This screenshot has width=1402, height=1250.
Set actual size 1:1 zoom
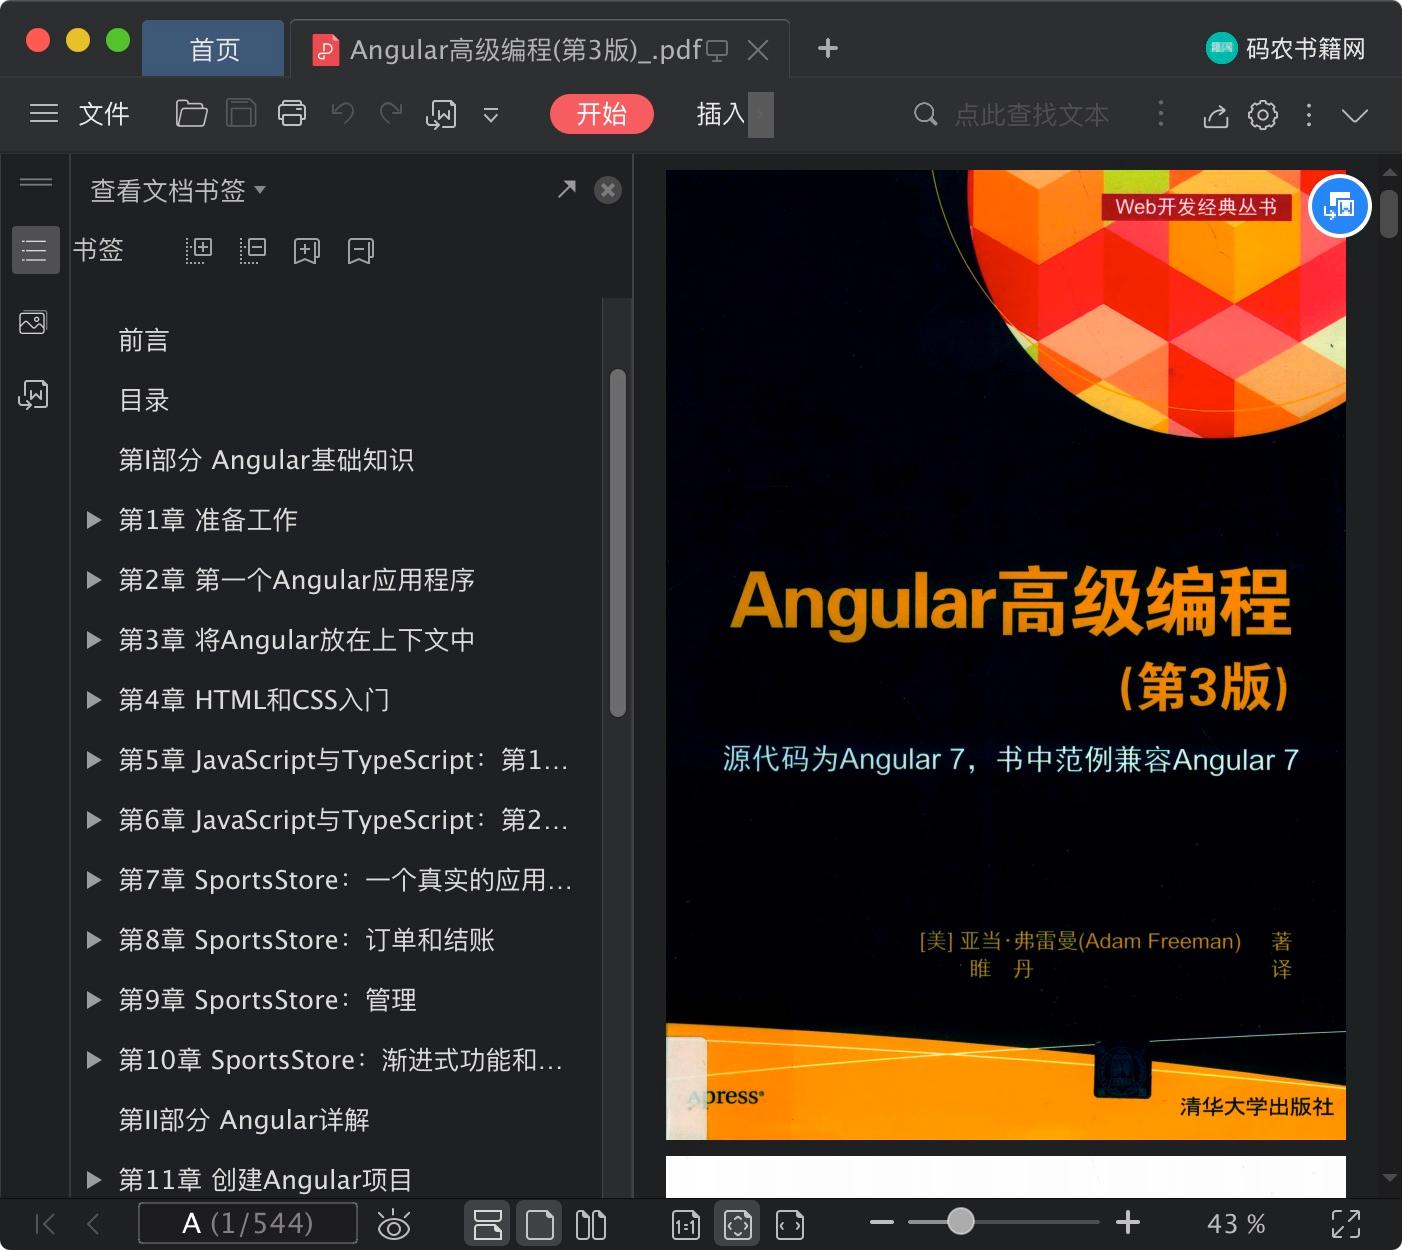coord(686,1224)
